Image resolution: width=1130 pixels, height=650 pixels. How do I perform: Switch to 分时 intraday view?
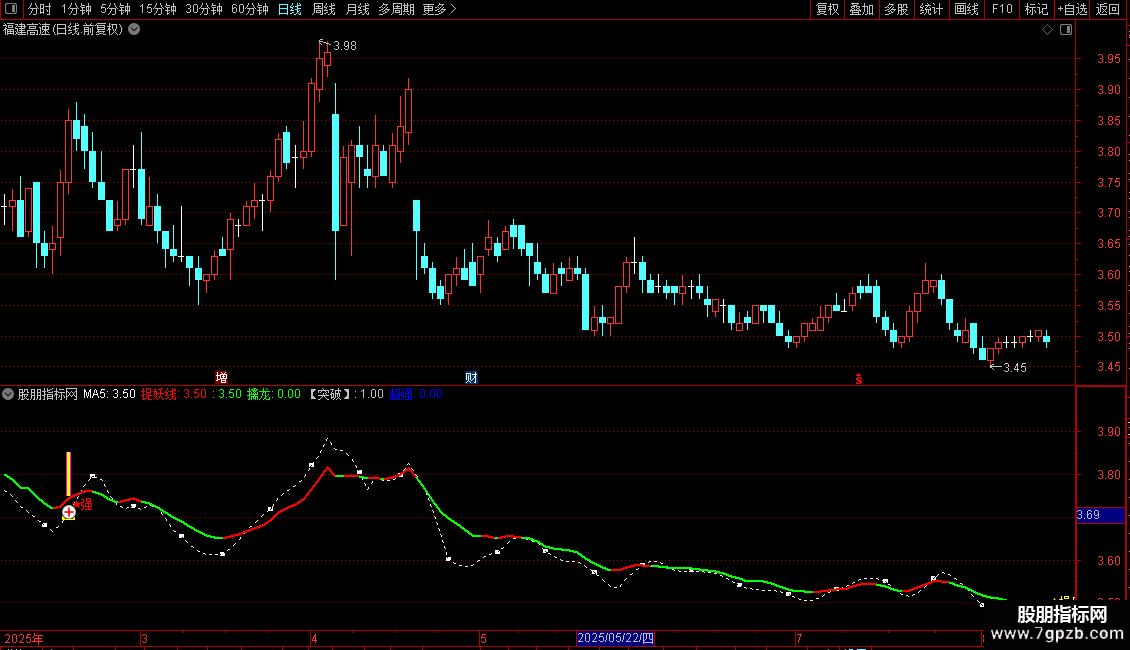(x=40, y=9)
